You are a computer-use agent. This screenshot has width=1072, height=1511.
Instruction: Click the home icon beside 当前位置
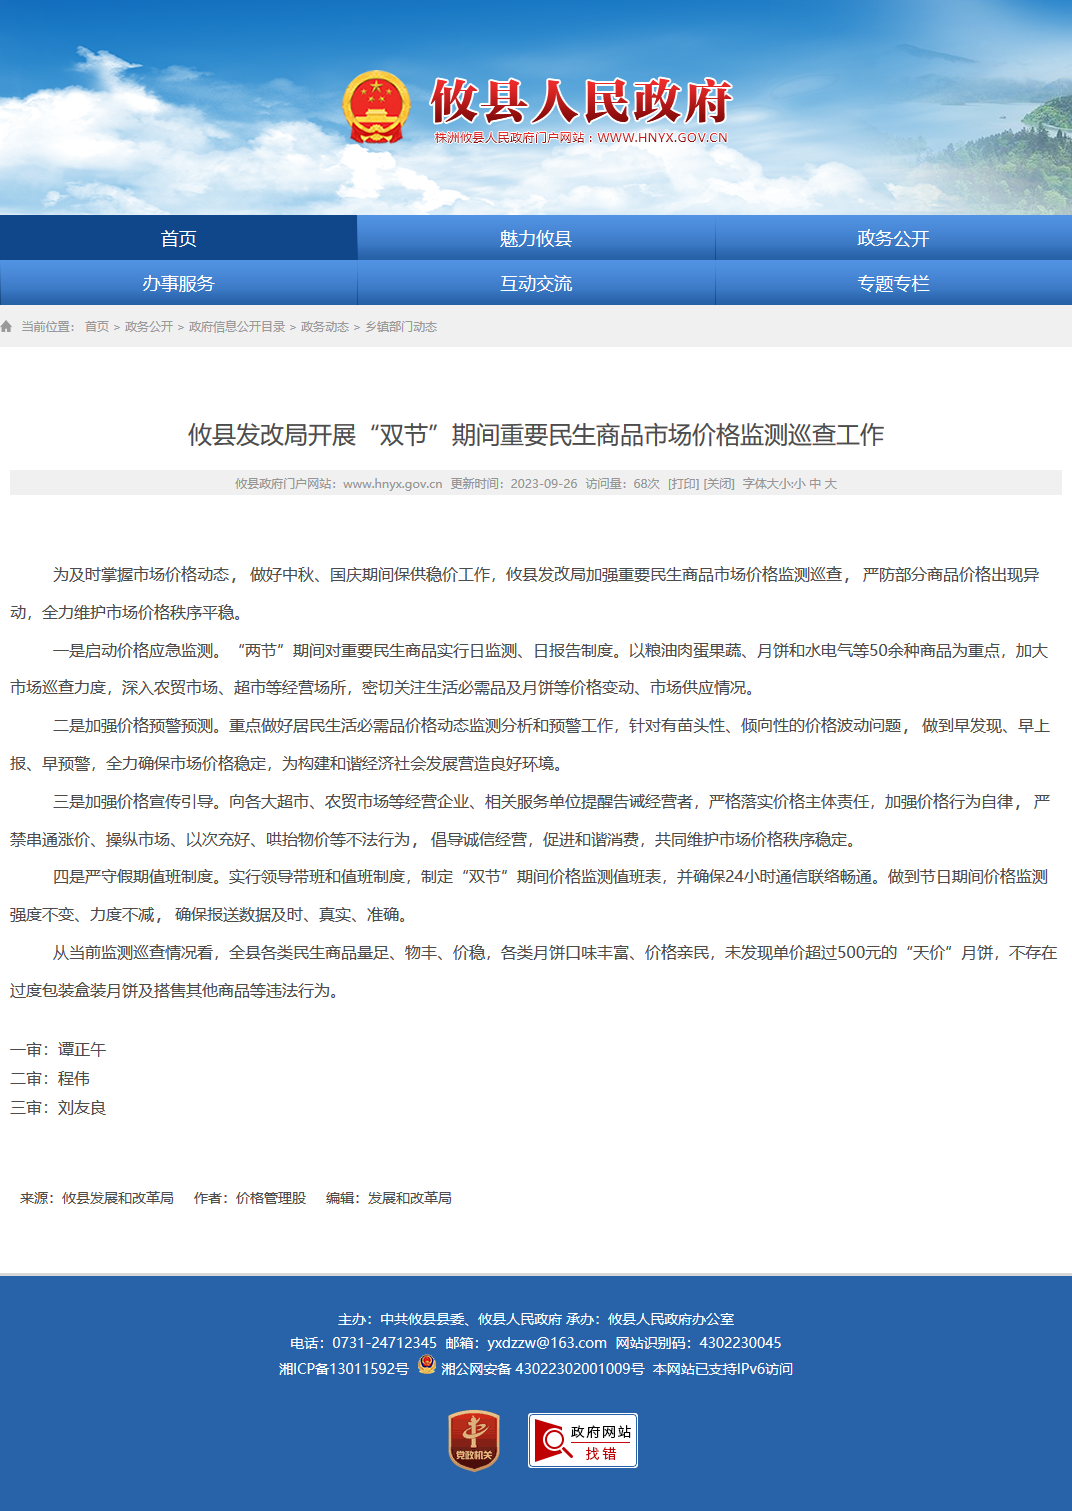(7, 327)
